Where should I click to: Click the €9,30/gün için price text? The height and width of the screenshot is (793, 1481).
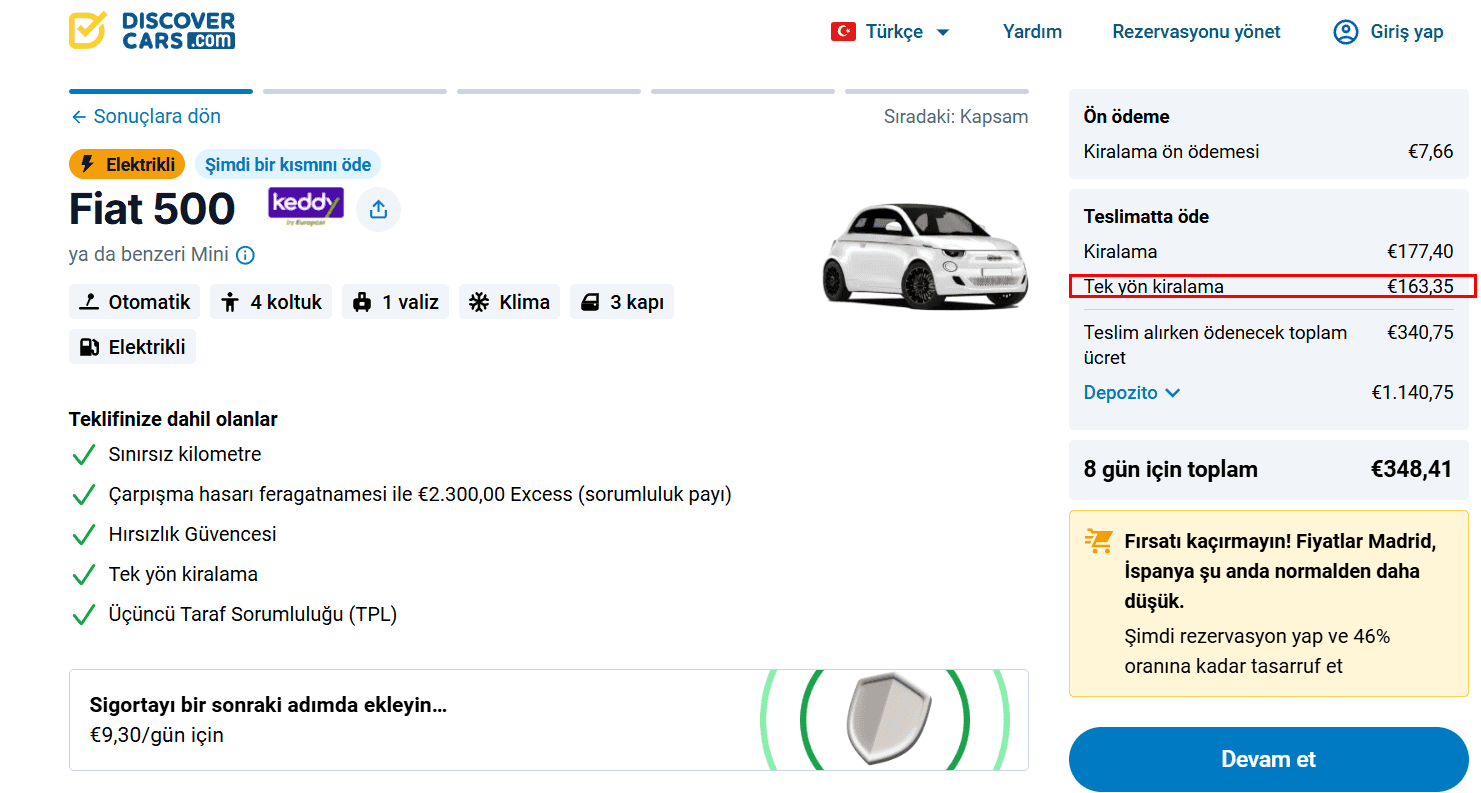(x=157, y=736)
